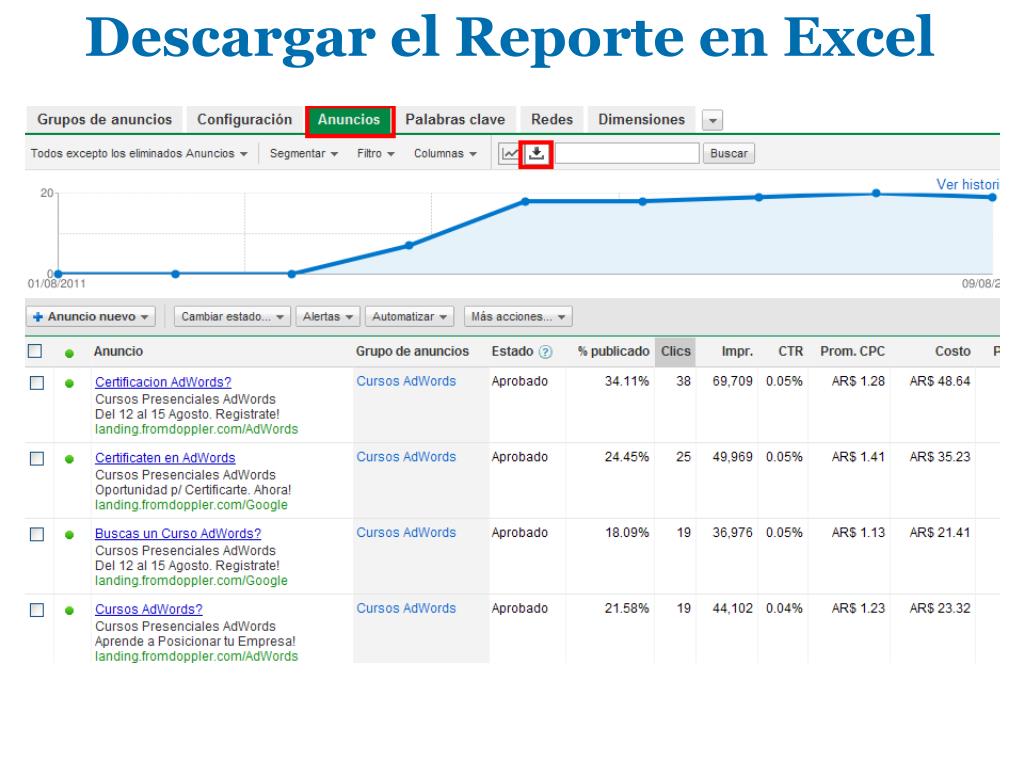The width and height of the screenshot is (1024, 768).
Task: Click the AR$ 35.23 cost value
Action: (x=940, y=457)
